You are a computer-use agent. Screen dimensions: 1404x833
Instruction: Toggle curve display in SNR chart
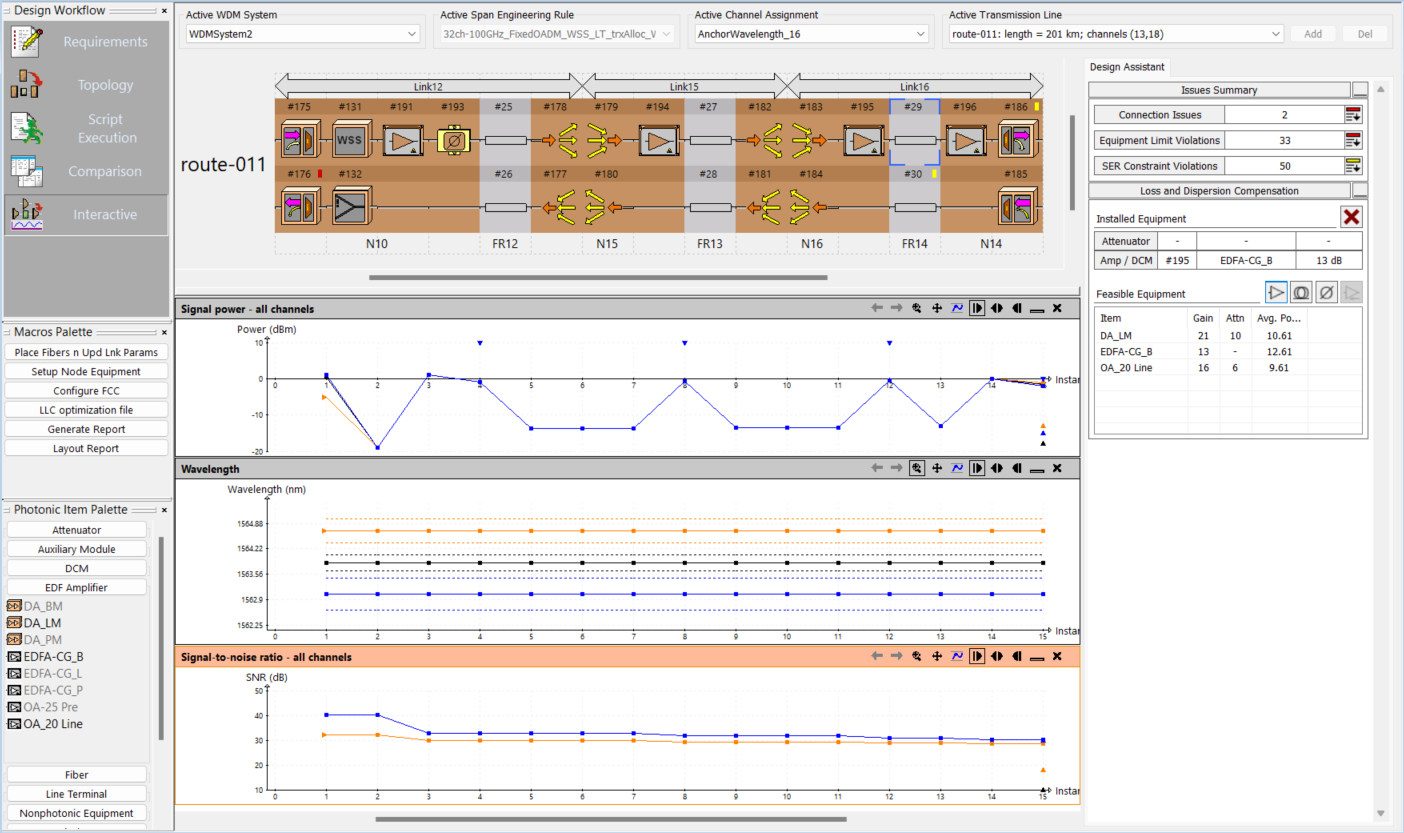[x=957, y=656]
